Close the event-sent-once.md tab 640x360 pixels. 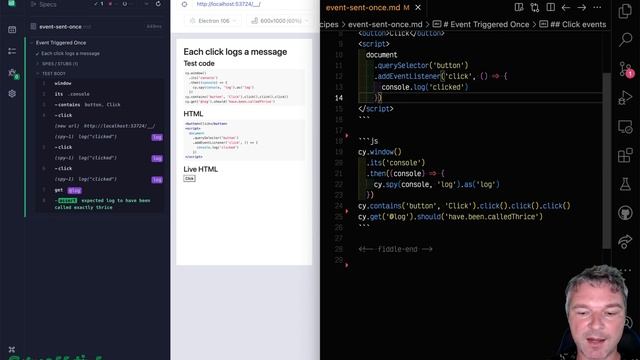point(418,7)
